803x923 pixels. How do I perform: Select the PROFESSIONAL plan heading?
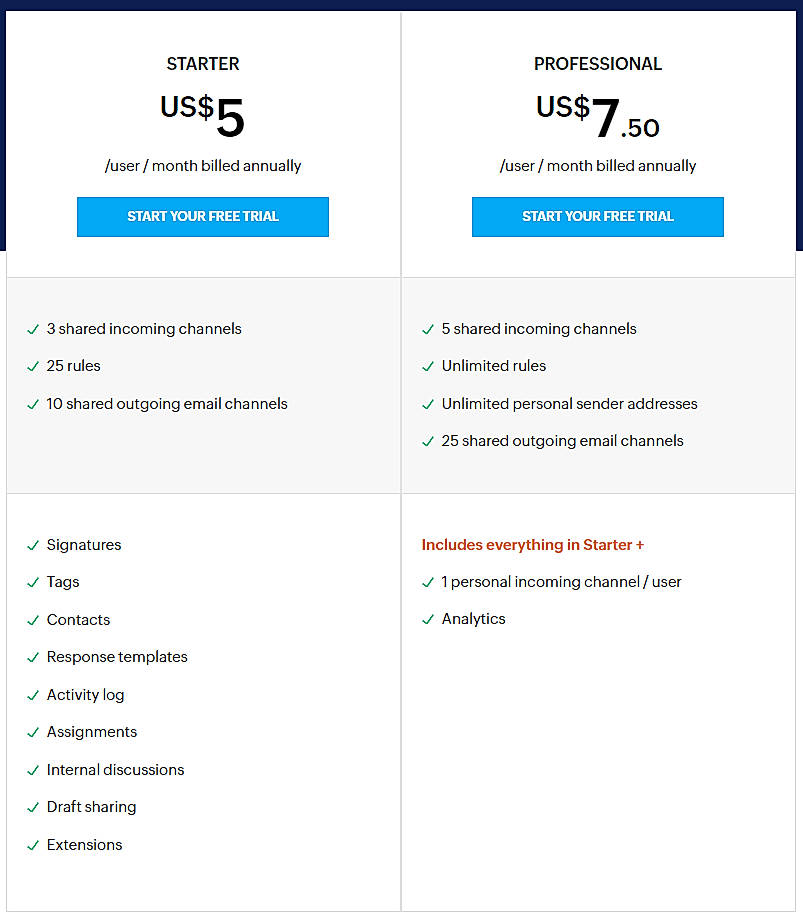(x=597, y=63)
